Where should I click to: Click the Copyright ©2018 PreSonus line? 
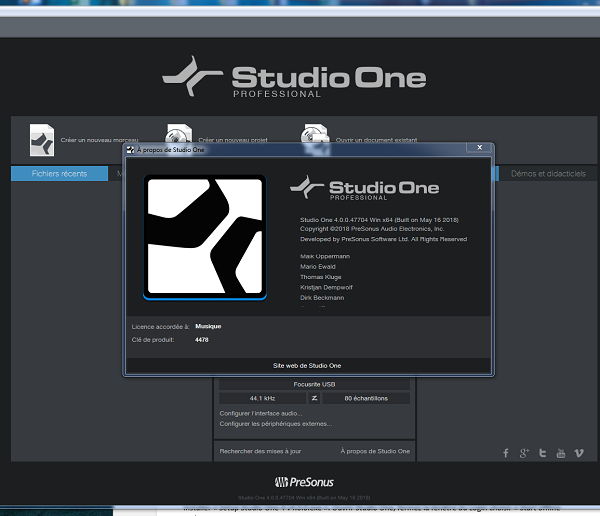point(372,229)
